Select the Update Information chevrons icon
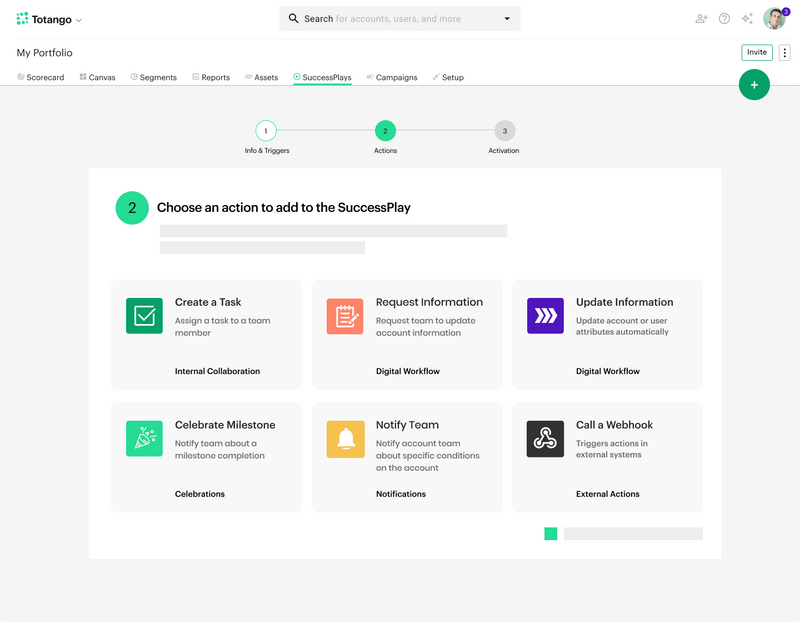The image size is (800, 622). 545,315
